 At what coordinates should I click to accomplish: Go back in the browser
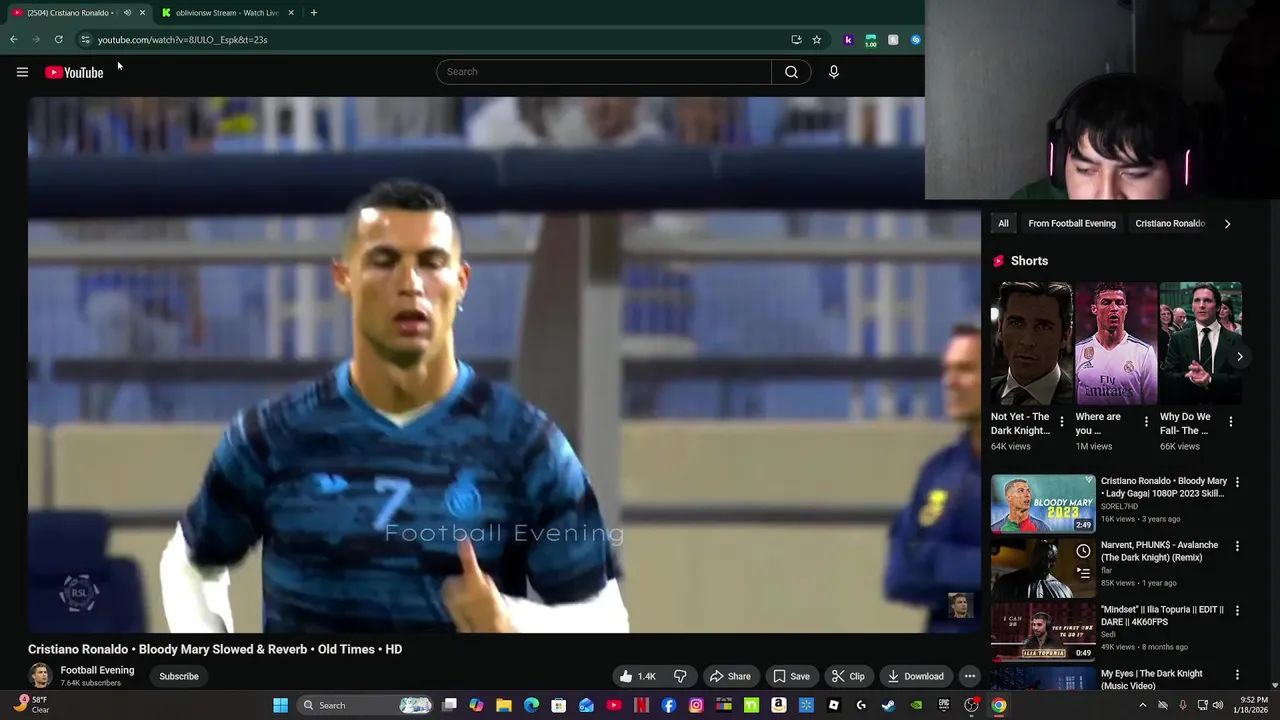click(13, 40)
